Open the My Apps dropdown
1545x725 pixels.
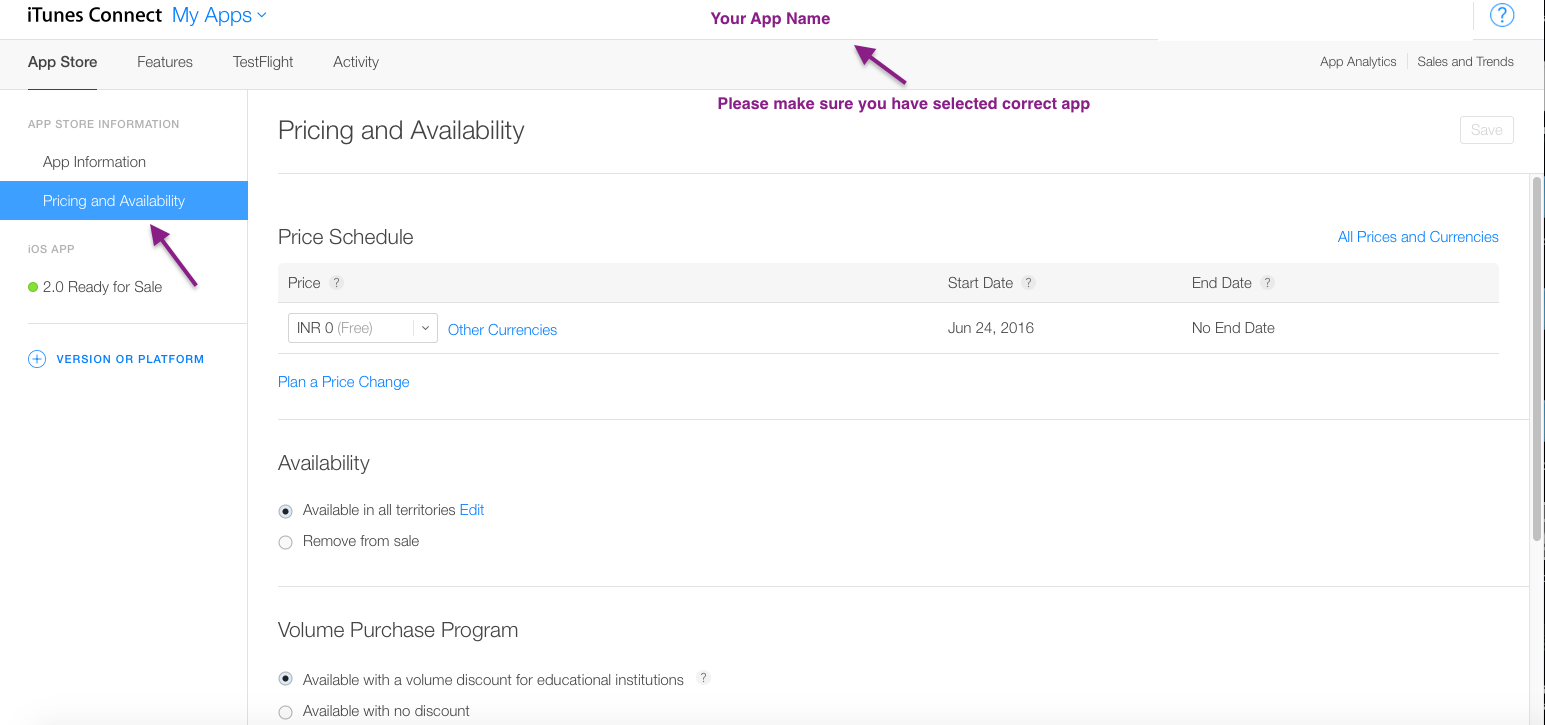(x=219, y=15)
